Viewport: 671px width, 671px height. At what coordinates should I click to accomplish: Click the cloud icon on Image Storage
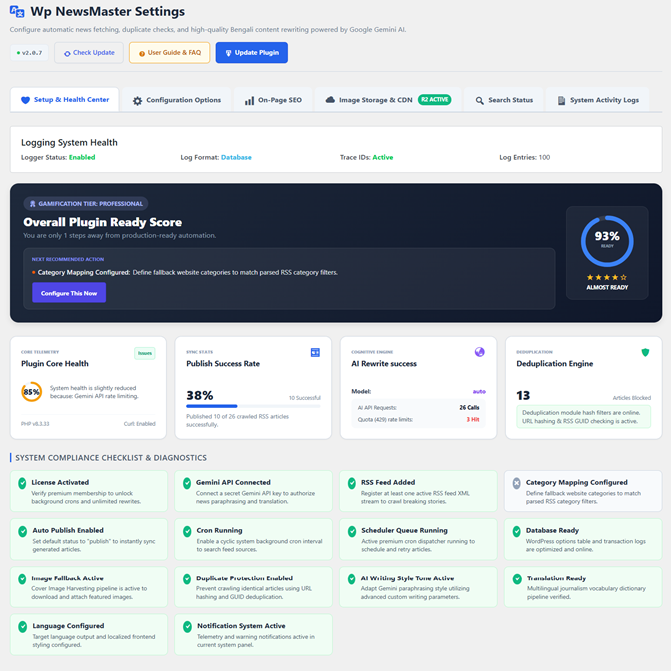330,100
